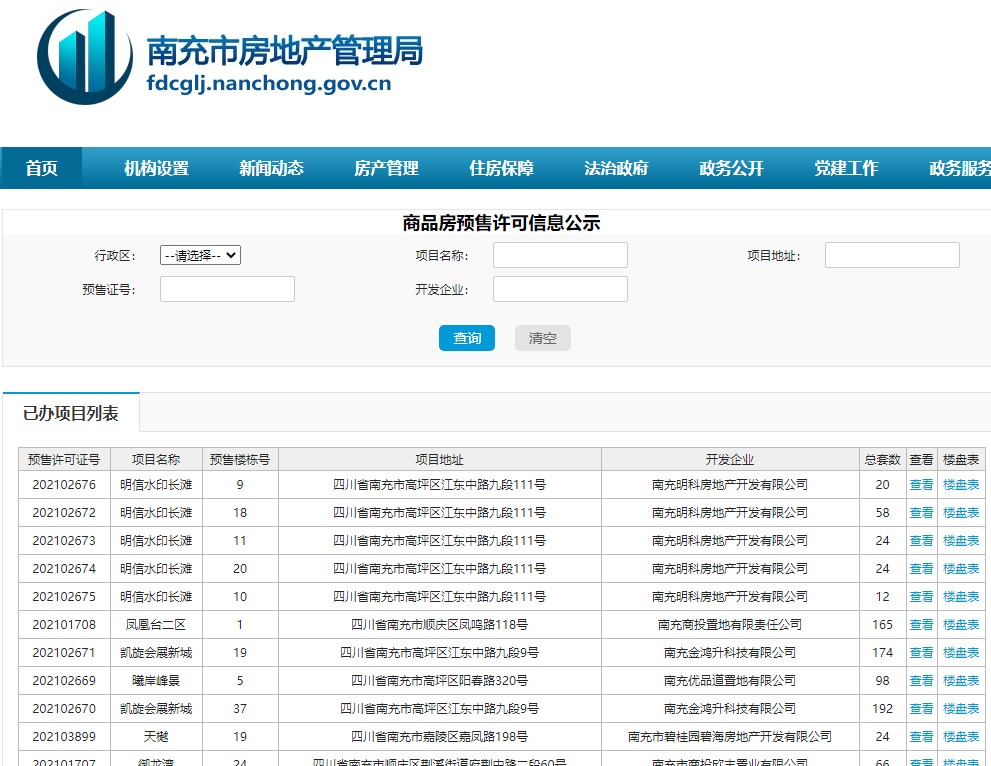The image size is (991, 766).
Task: Click the 开发企业 table column header
Action: (x=730, y=459)
